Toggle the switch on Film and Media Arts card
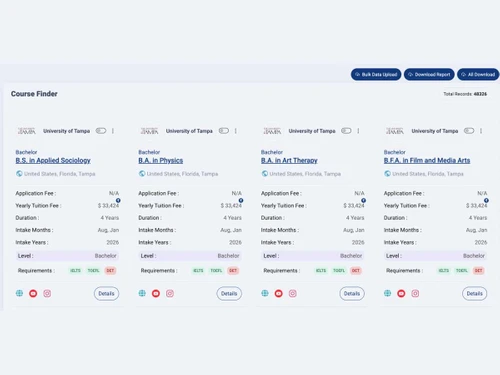Viewport: 500px width, 375px height. click(x=469, y=131)
